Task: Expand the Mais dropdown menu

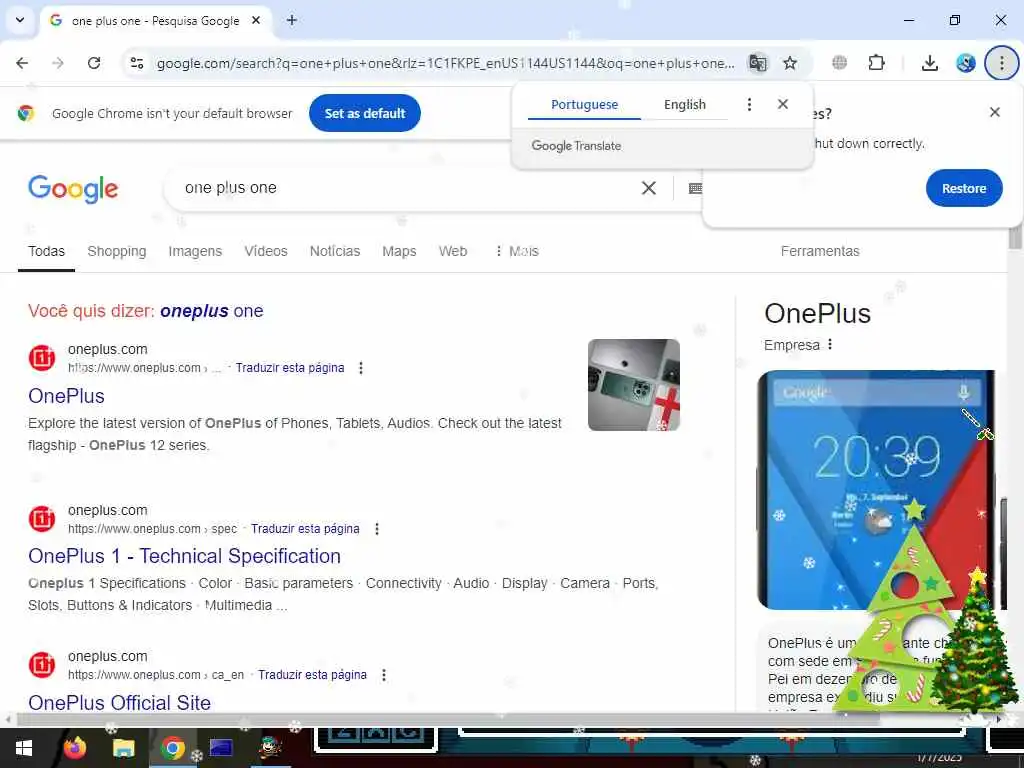Action: (517, 251)
